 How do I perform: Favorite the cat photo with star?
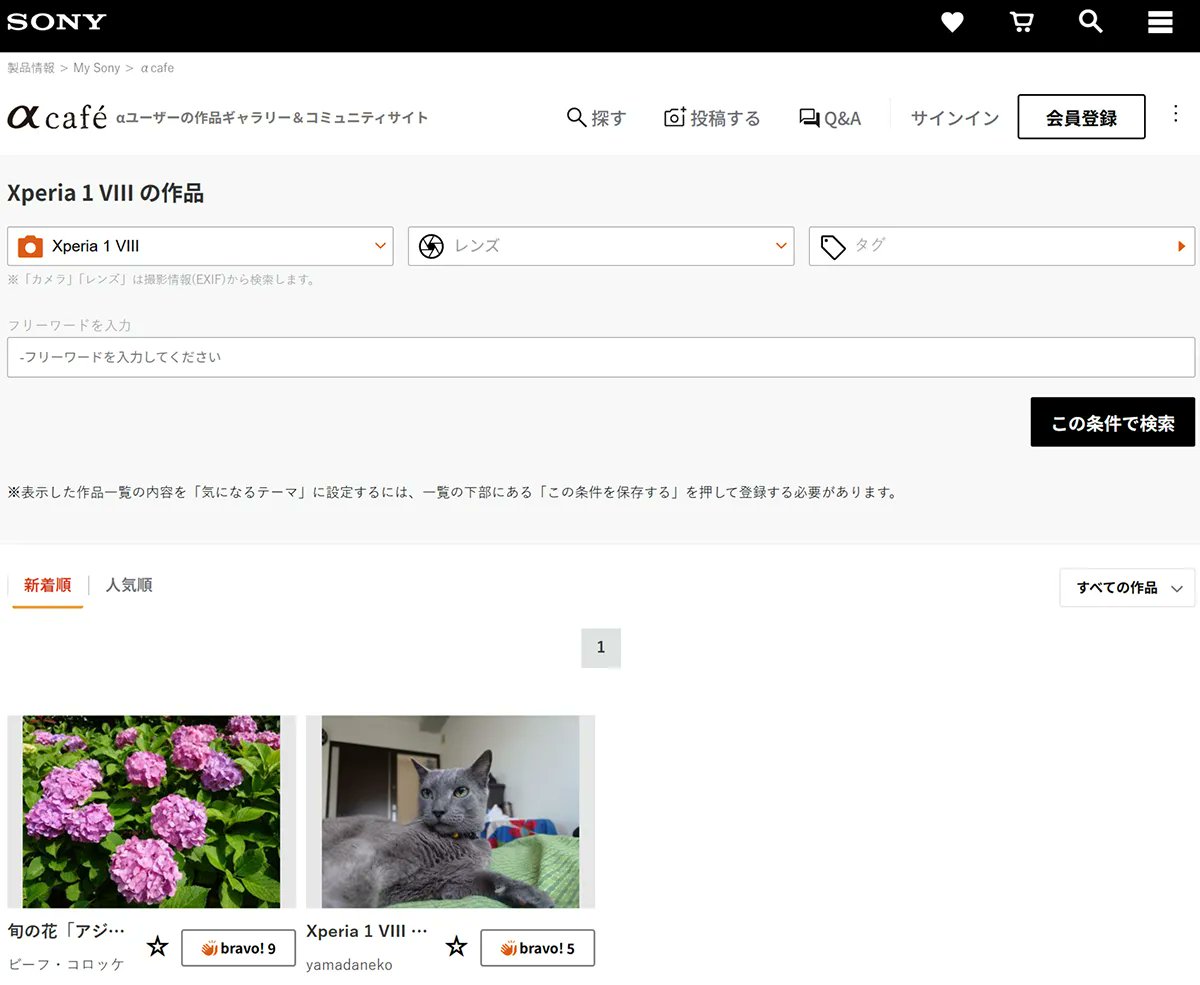(456, 946)
